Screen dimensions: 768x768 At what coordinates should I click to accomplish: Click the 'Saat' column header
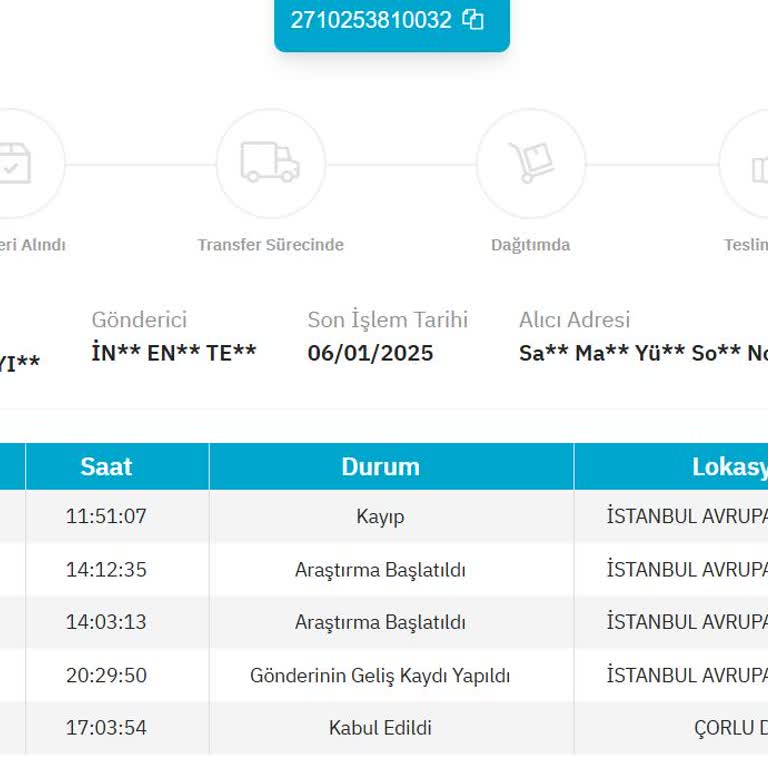click(x=106, y=467)
